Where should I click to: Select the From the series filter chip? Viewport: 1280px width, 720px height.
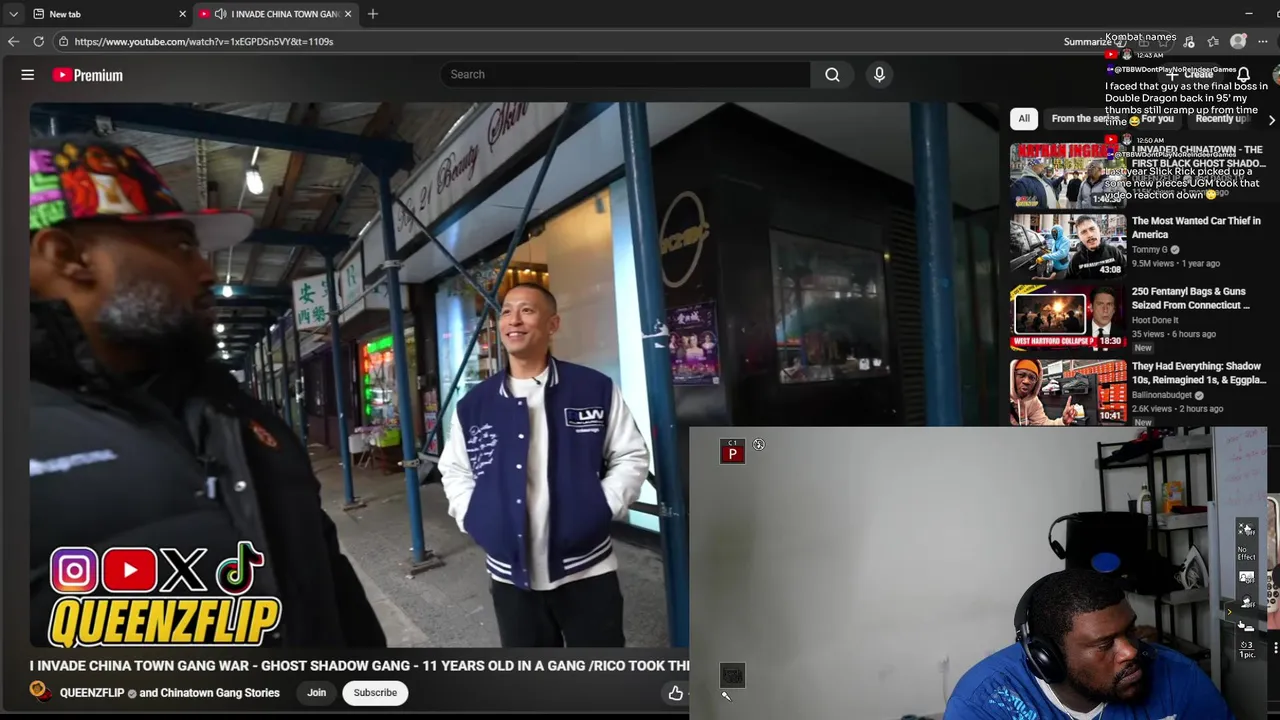(1085, 118)
